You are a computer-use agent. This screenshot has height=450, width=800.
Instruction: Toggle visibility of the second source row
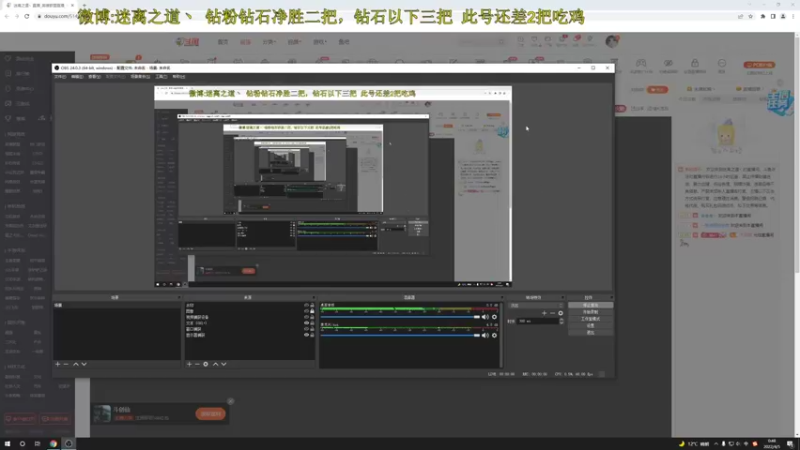pos(307,311)
